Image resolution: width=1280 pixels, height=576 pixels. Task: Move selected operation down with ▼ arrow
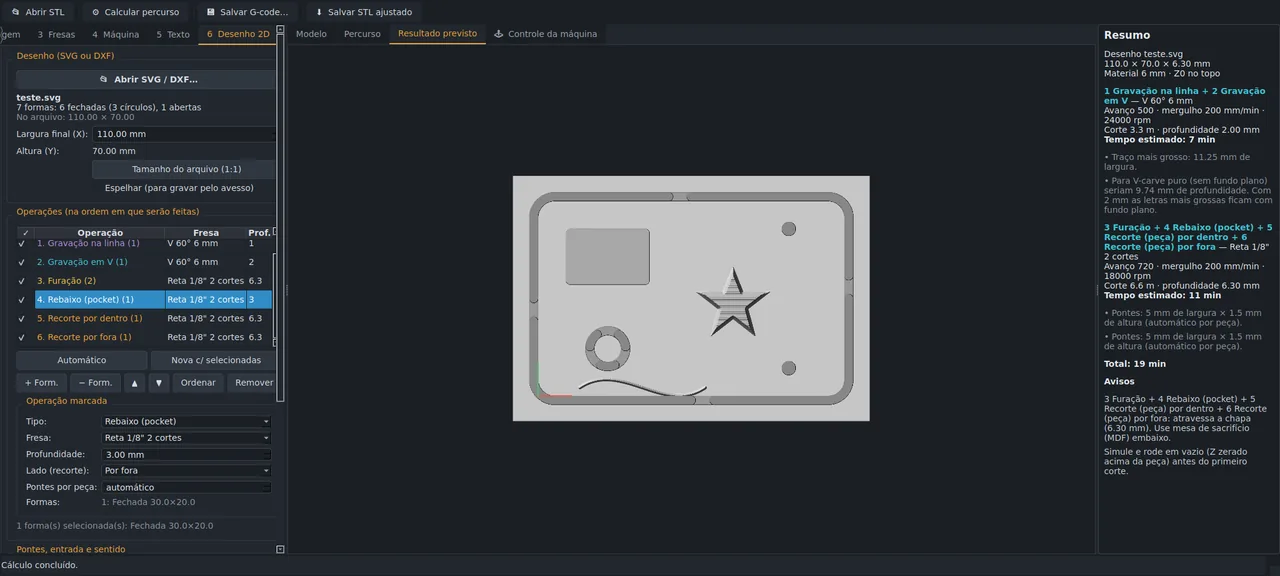159,383
